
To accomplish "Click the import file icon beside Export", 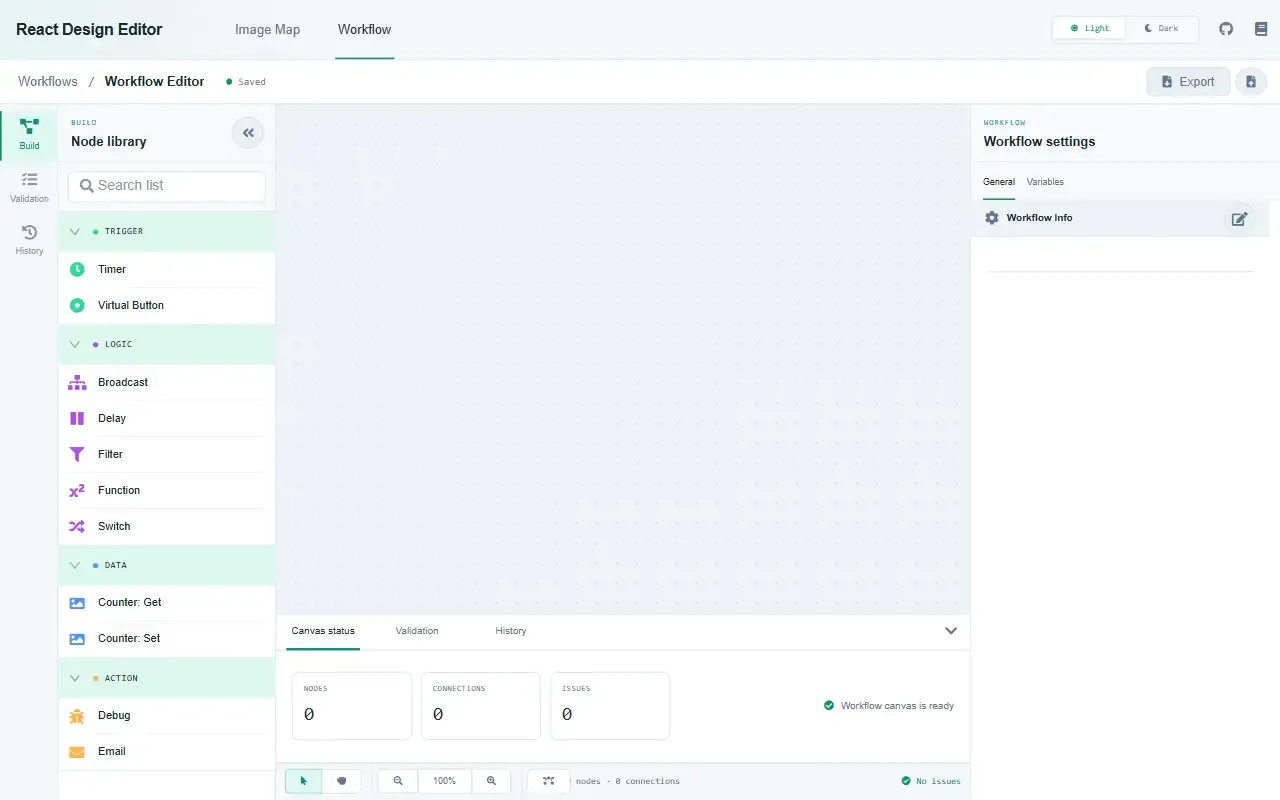I will pyautogui.click(x=1251, y=82).
